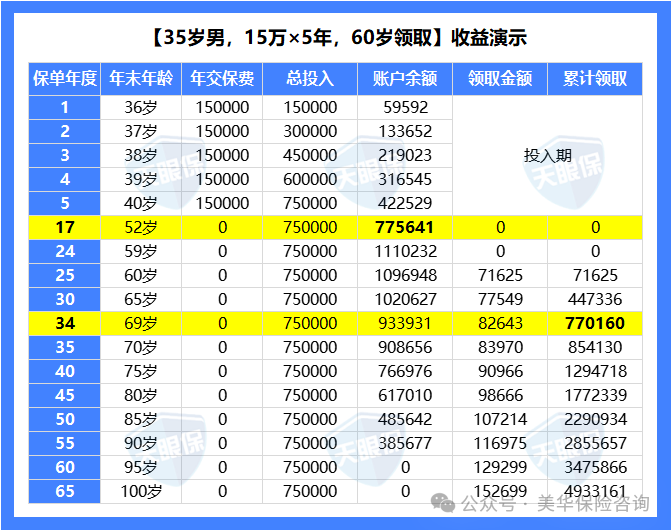Select the 59592 first-year balance cell

pyautogui.click(x=405, y=108)
